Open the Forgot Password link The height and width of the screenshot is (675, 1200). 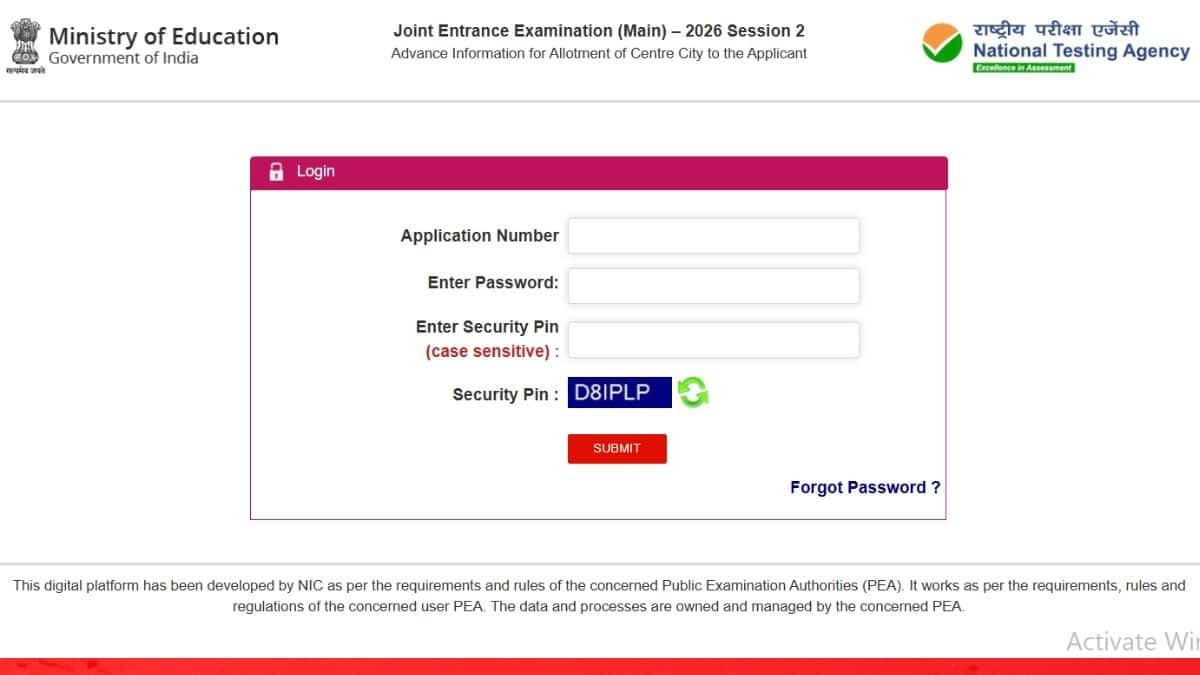864,488
